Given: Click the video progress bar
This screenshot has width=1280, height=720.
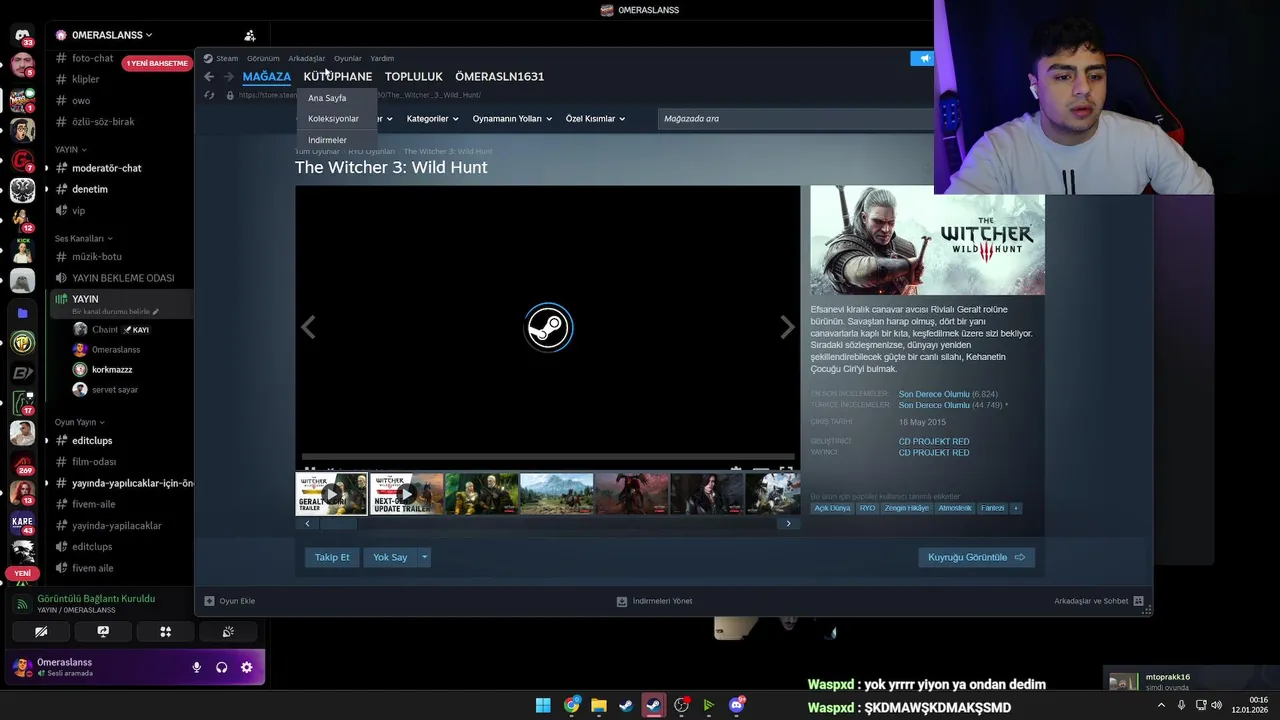Looking at the screenshot, I should pyautogui.click(x=547, y=457).
